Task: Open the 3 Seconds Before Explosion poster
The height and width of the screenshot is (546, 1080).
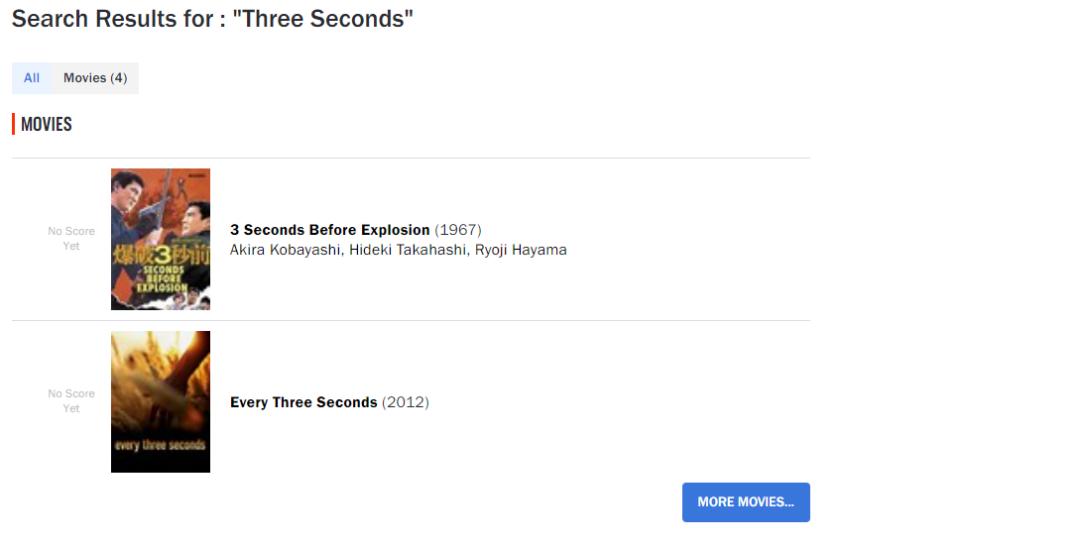Action: click(160, 239)
